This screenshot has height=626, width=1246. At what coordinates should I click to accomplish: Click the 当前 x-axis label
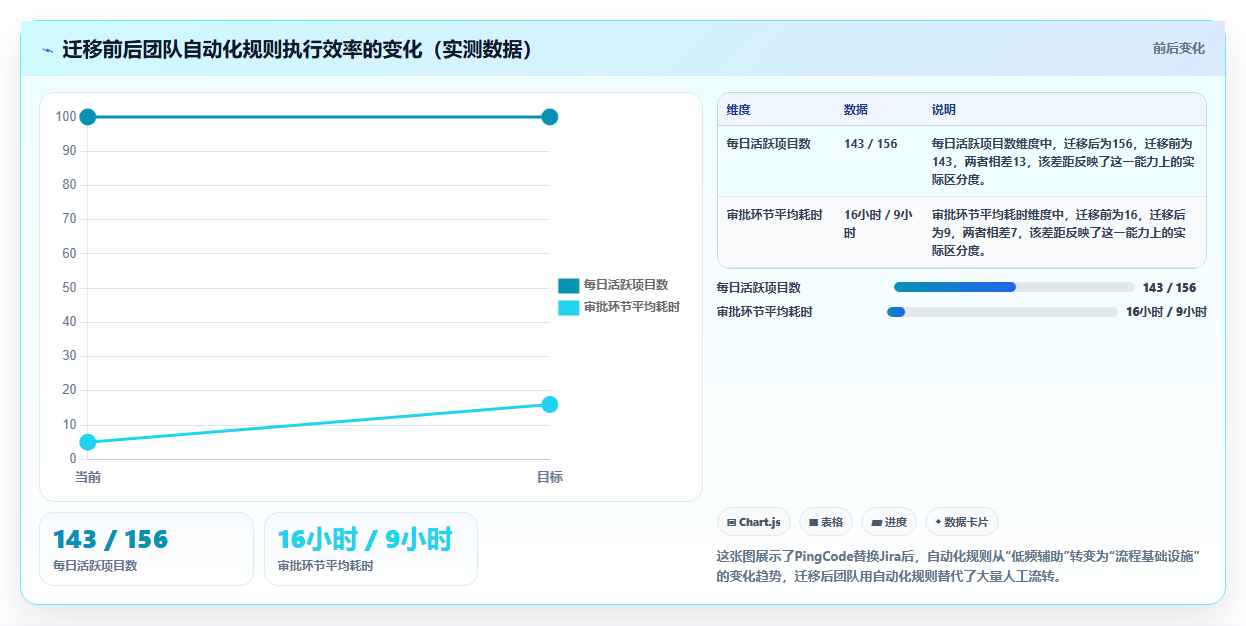[x=88, y=477]
